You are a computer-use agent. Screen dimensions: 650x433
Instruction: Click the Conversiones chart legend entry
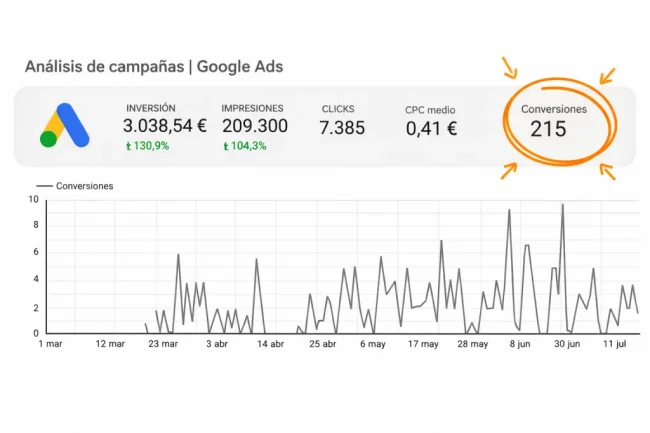click(75, 186)
